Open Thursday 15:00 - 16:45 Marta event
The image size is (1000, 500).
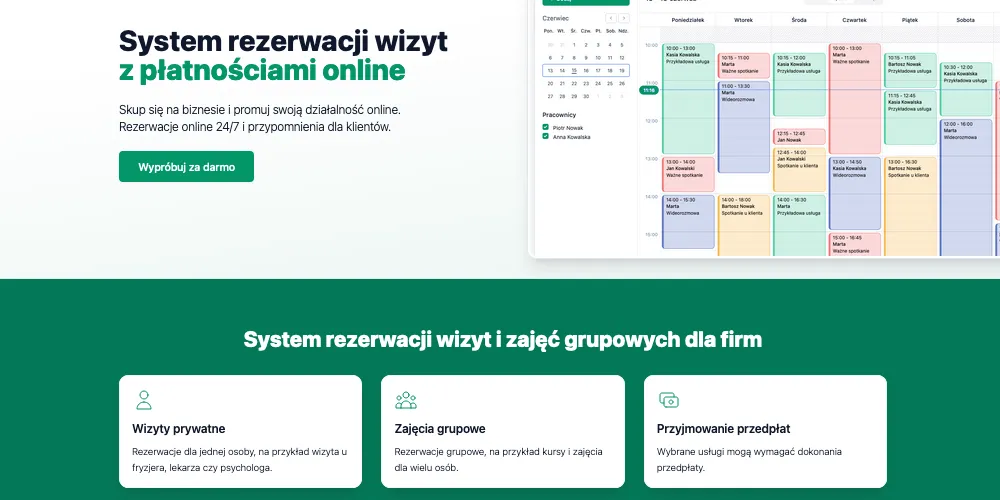pos(855,244)
